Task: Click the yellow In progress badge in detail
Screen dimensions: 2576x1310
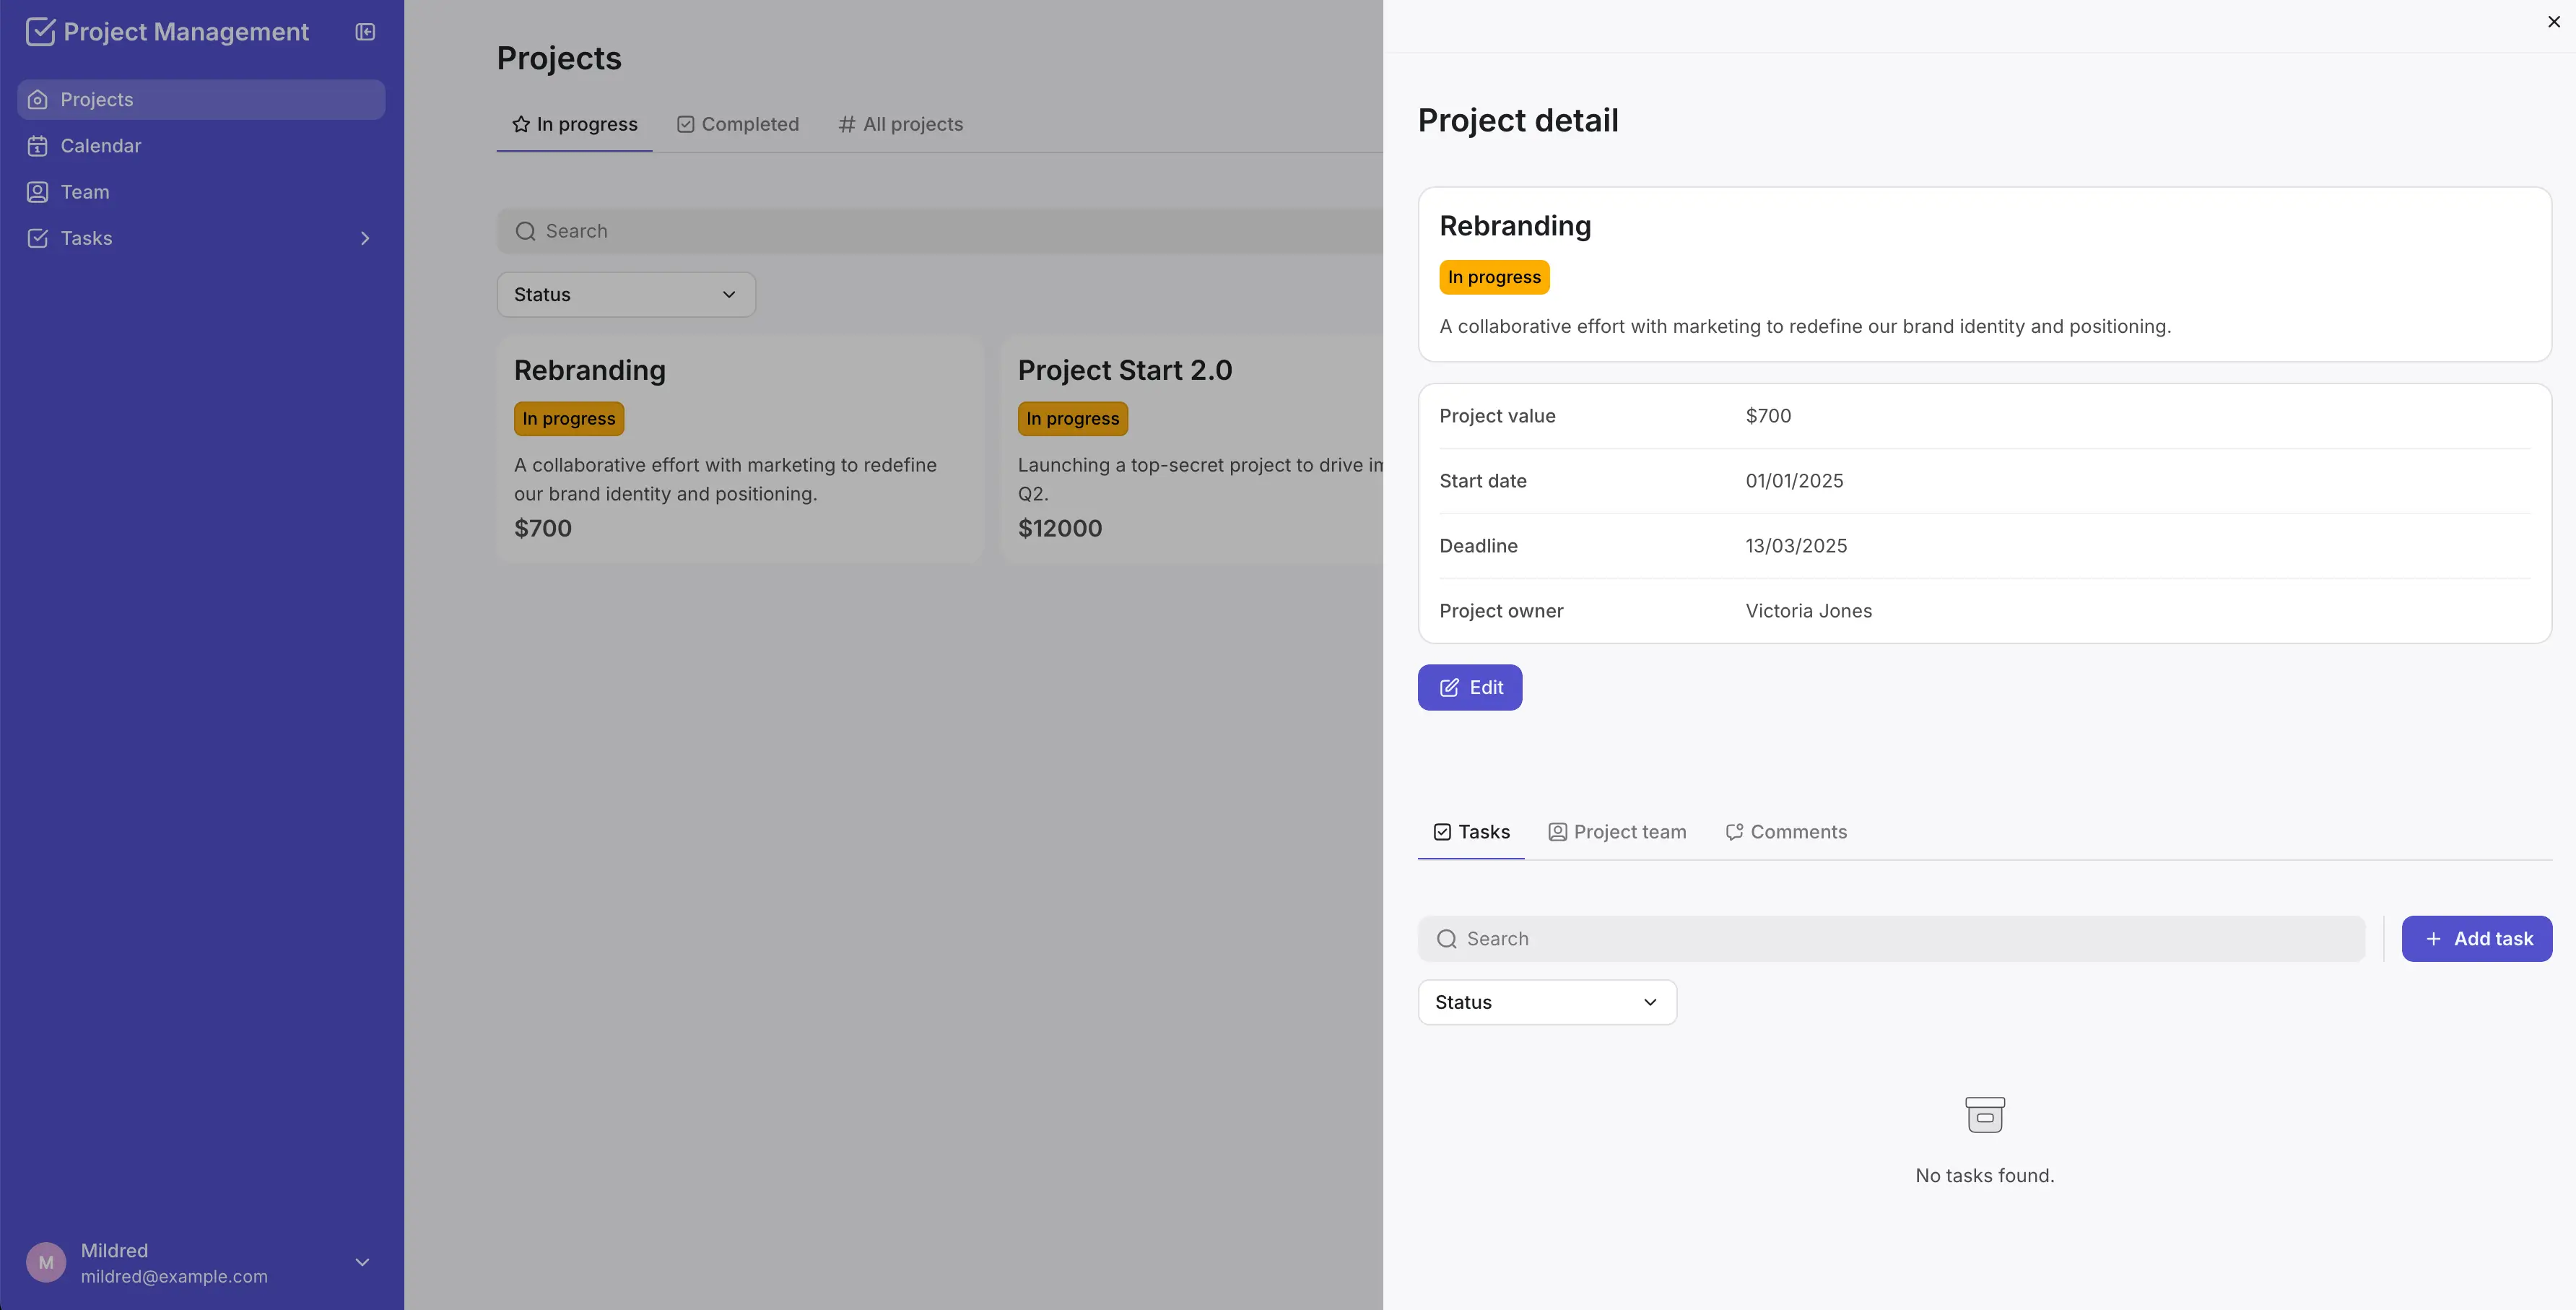Action: [x=1493, y=277]
